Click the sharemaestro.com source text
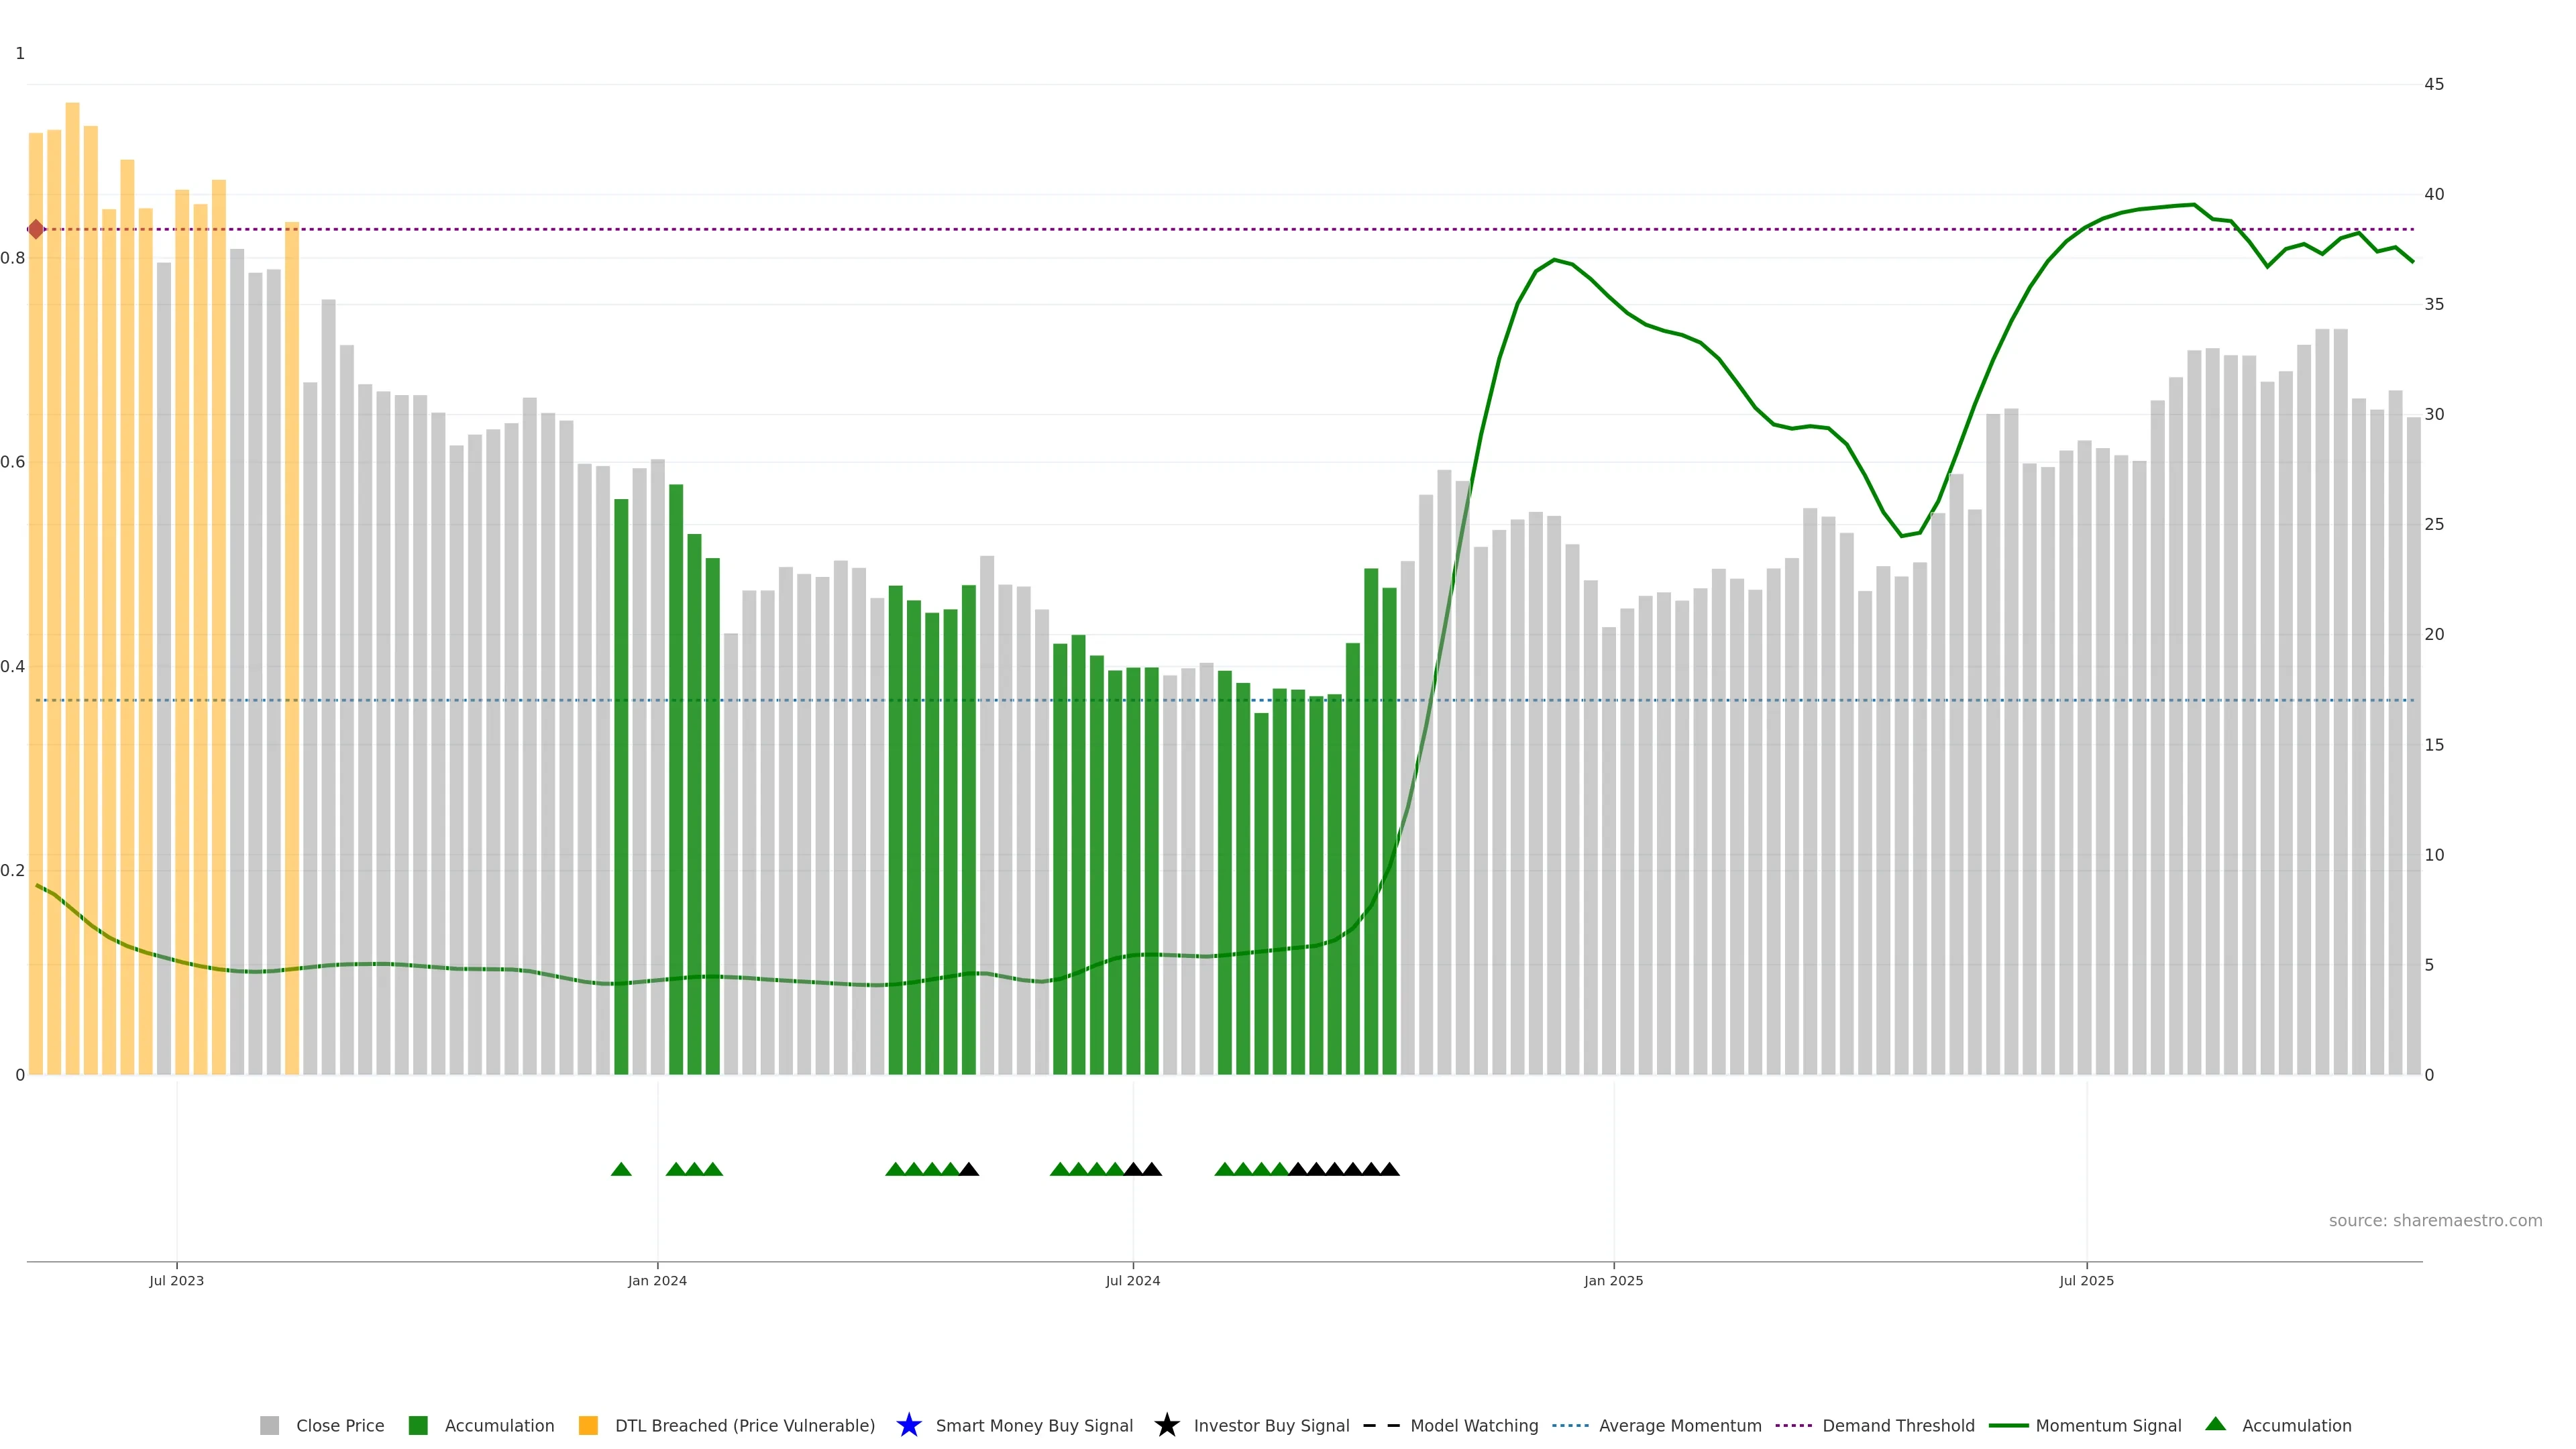 (2435, 1220)
